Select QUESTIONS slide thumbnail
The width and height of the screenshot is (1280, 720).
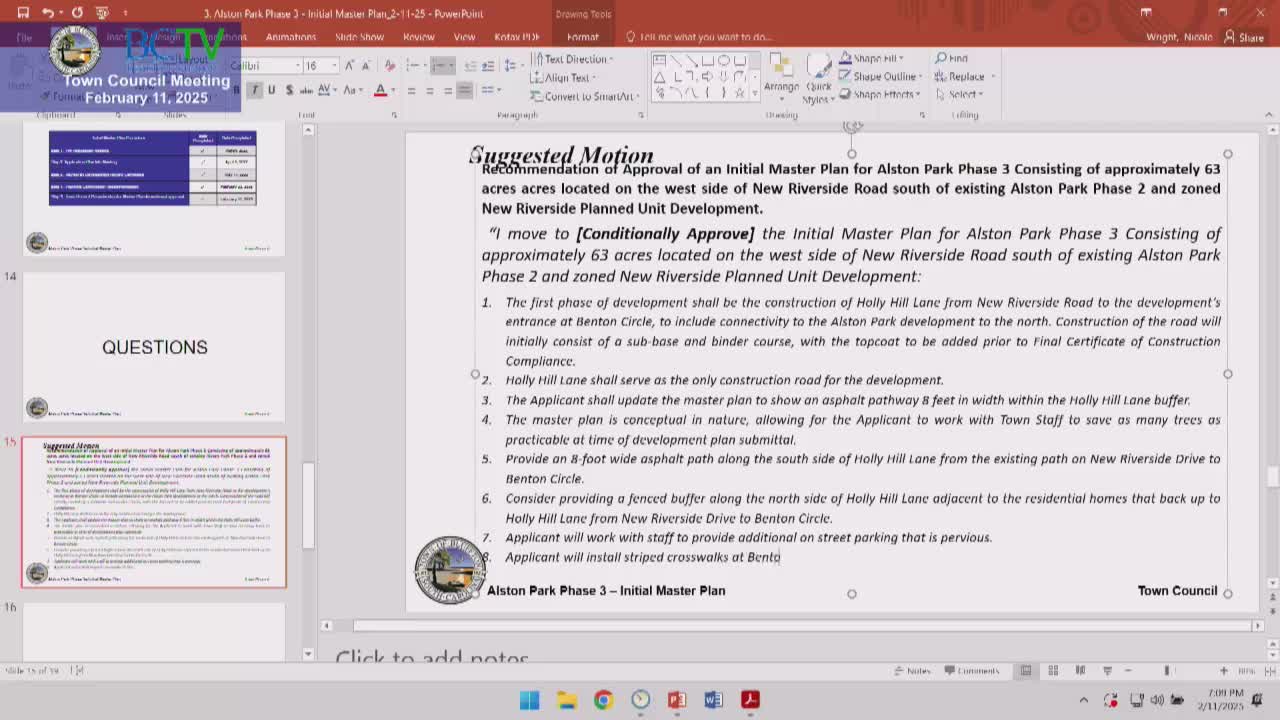click(154, 347)
